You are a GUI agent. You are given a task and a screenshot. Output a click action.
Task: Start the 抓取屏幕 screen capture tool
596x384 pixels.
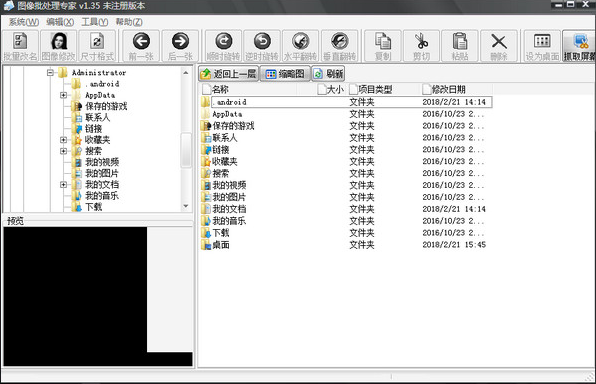click(x=579, y=46)
